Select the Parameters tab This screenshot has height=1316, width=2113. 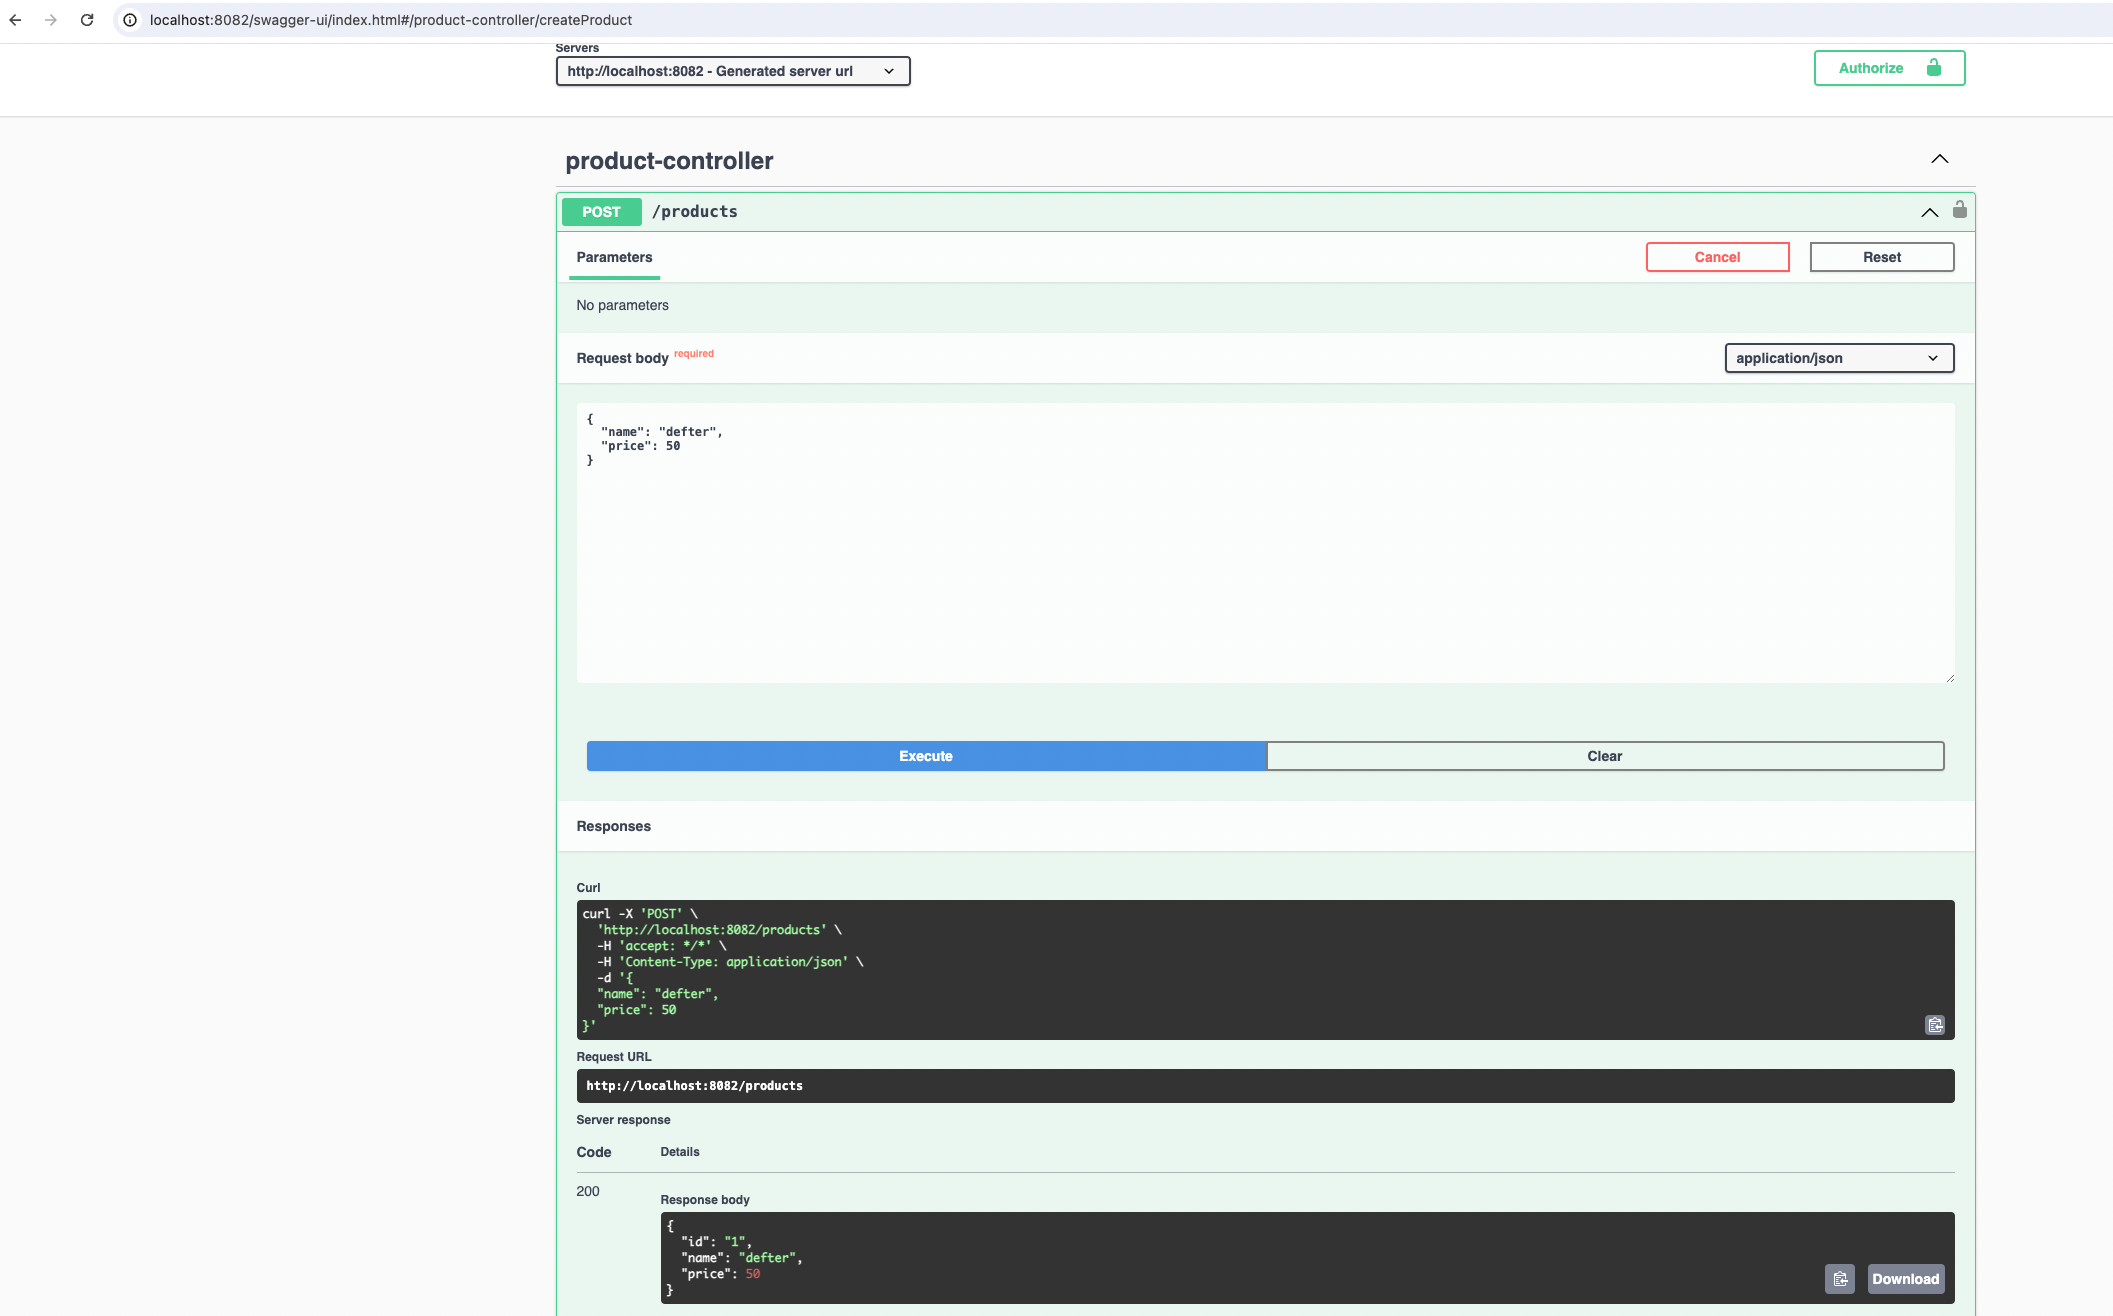[x=614, y=258]
